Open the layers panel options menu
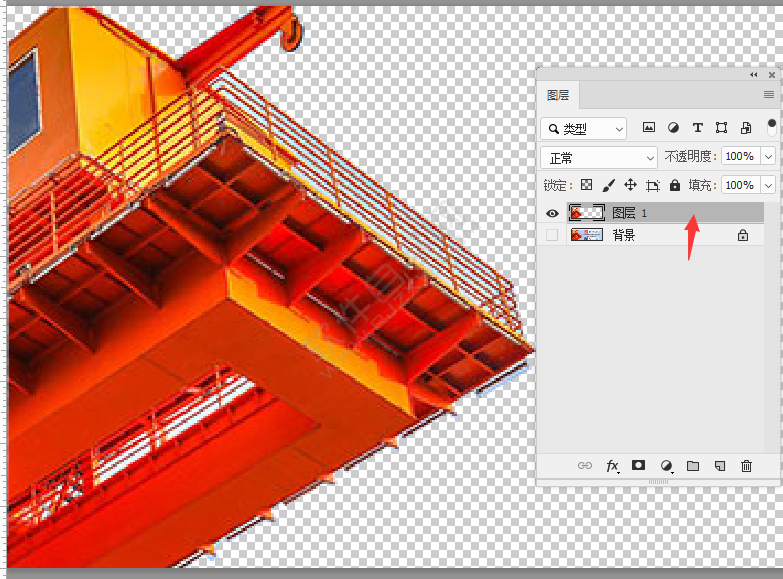 [x=769, y=94]
